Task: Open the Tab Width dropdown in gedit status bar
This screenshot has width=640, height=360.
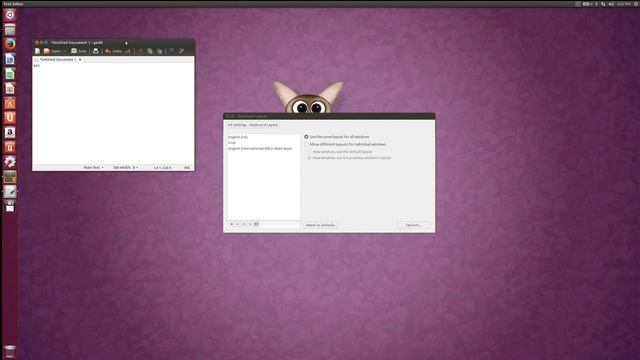Action: [125, 168]
